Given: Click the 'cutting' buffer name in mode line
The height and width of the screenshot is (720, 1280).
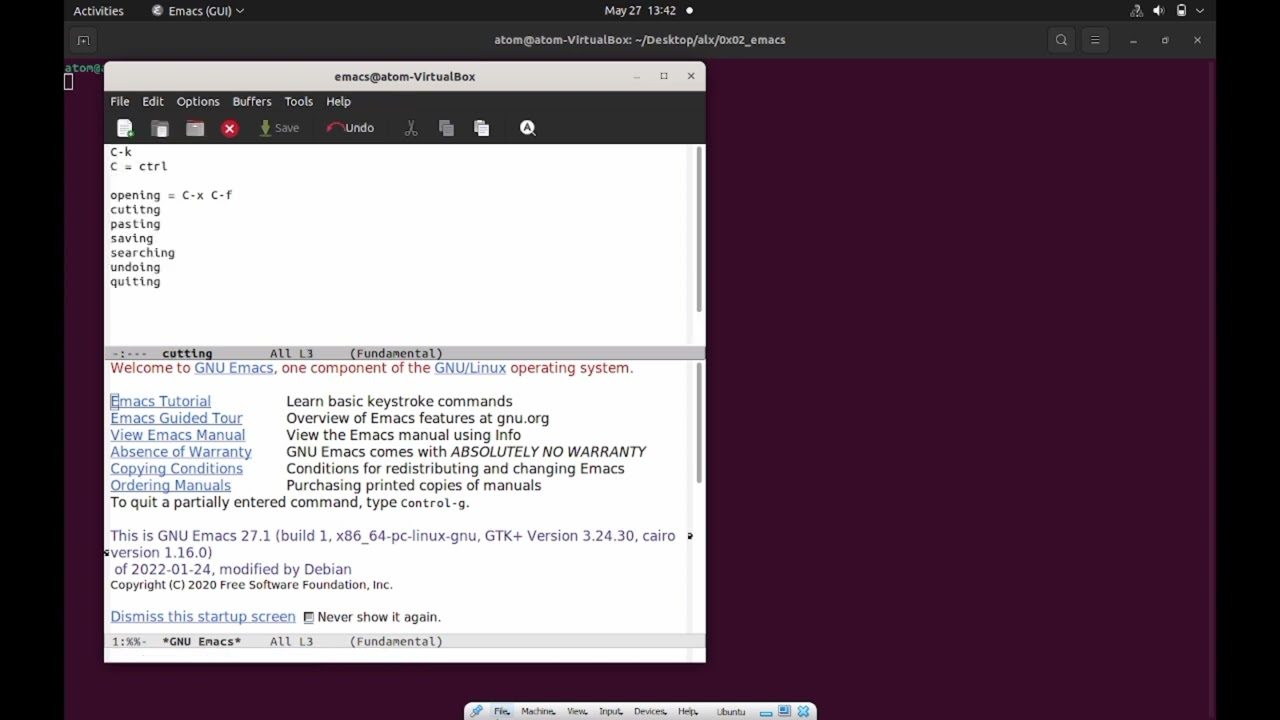Looking at the screenshot, I should pyautogui.click(x=187, y=353).
